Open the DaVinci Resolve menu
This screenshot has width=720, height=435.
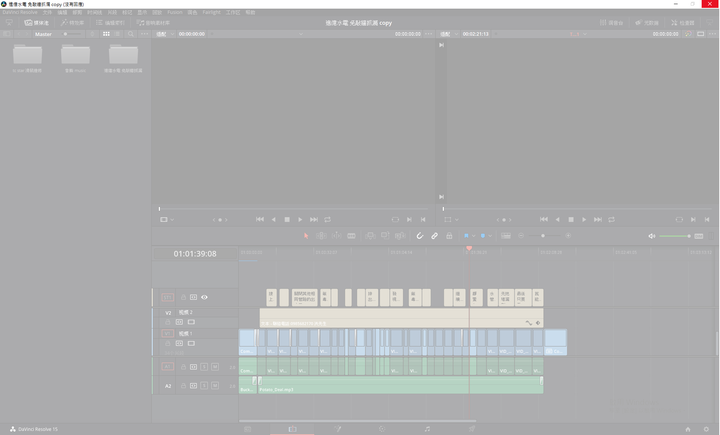coord(20,12)
